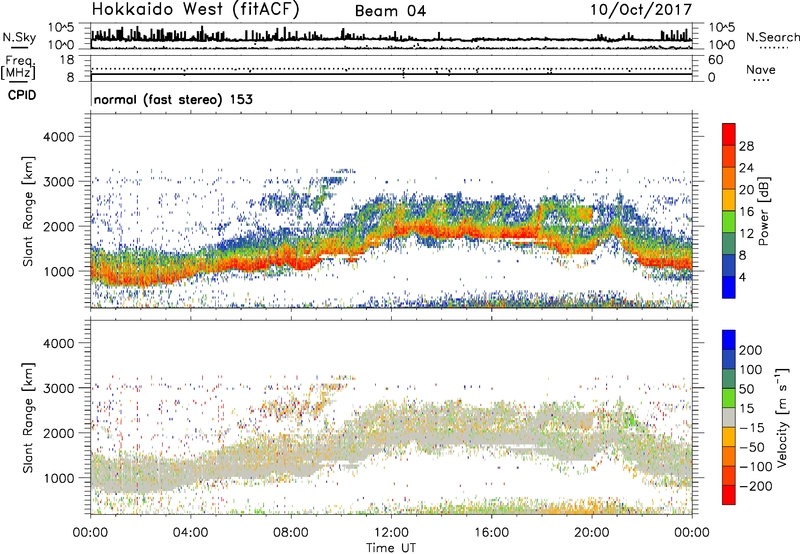This screenshot has width=800, height=554.
Task: Click the 'N.Sky' legend label
Action: [19, 37]
